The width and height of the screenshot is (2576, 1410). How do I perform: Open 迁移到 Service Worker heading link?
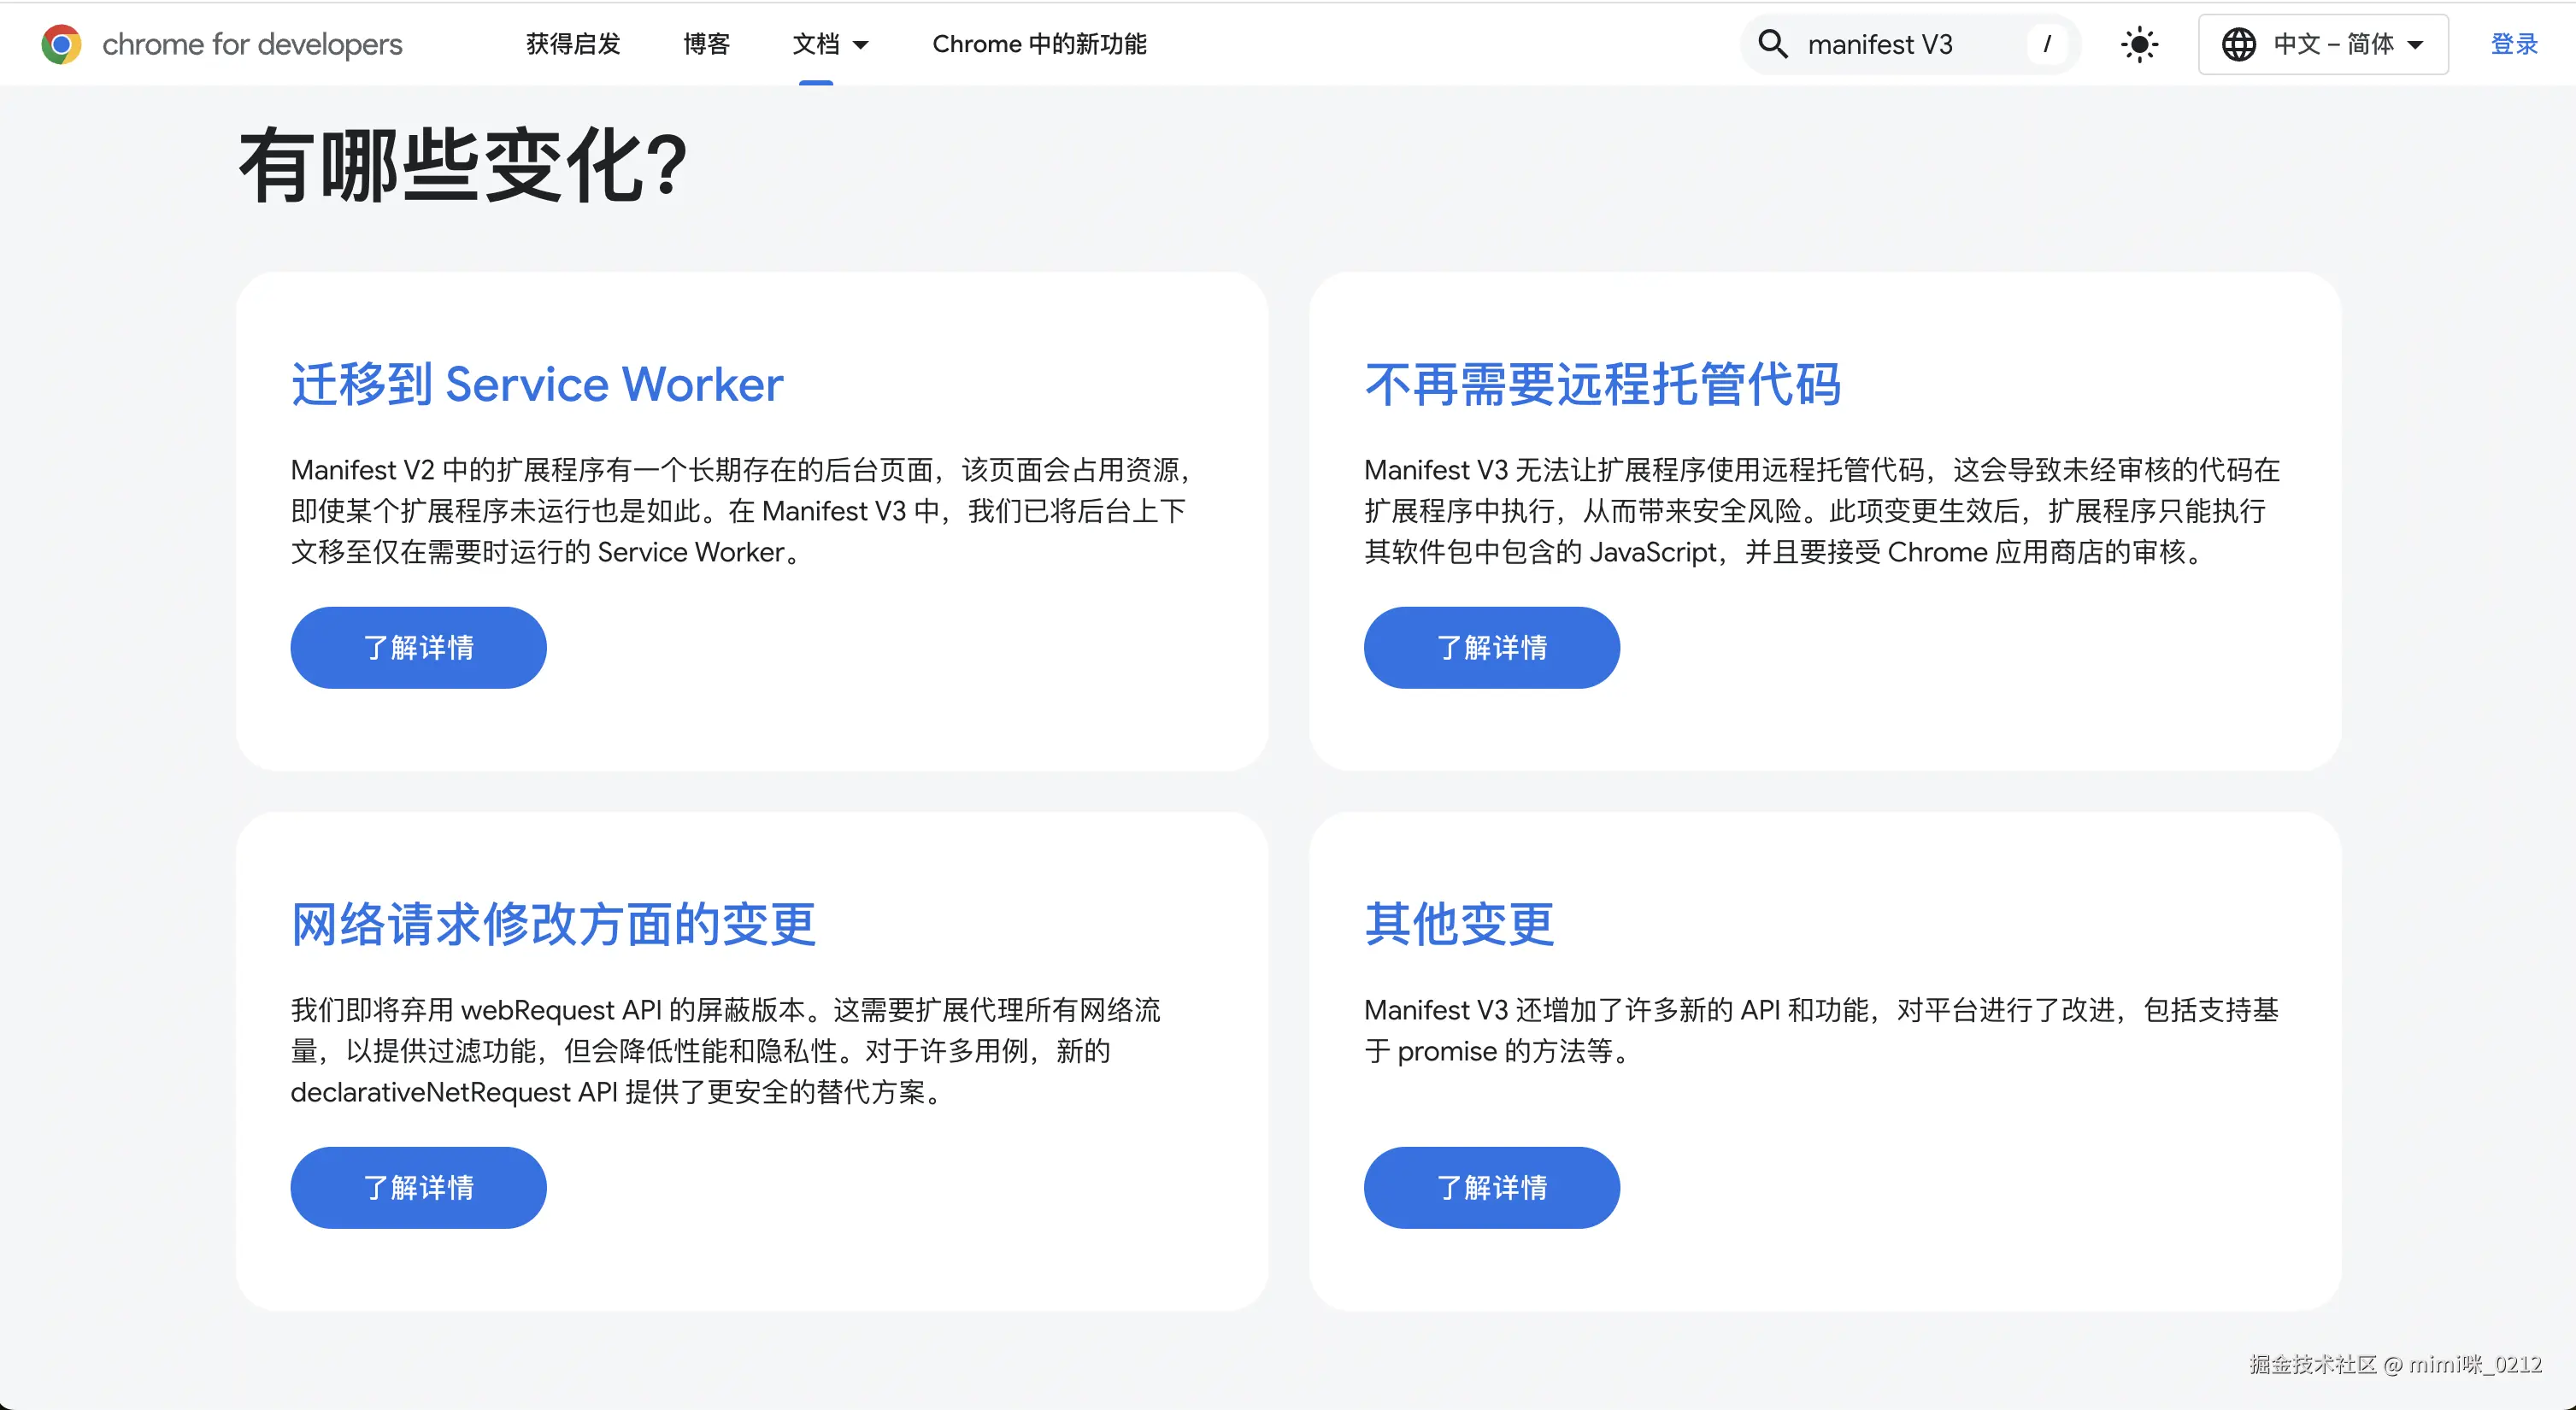click(537, 384)
